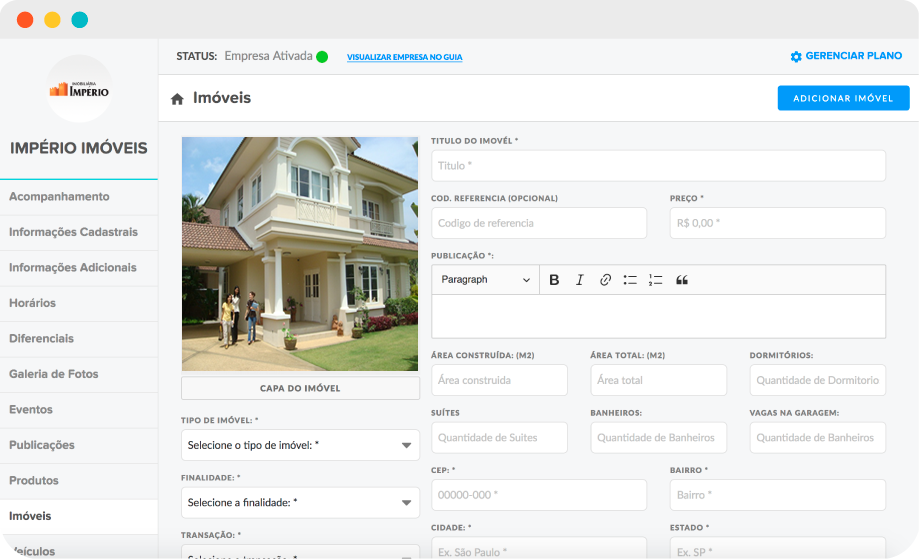Image resolution: width=920 pixels, height=559 pixels.
Task: Open the Diferenciais section
Action: coord(79,338)
